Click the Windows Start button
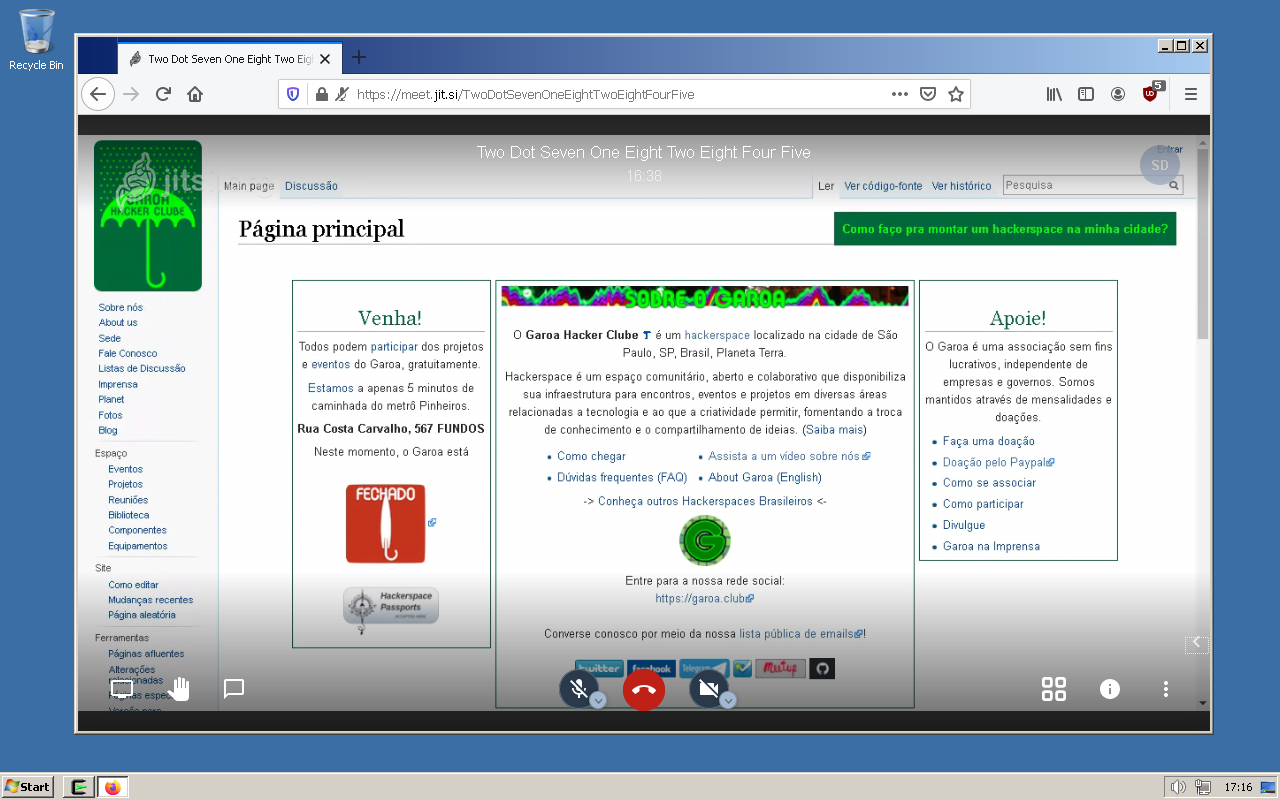 point(28,787)
